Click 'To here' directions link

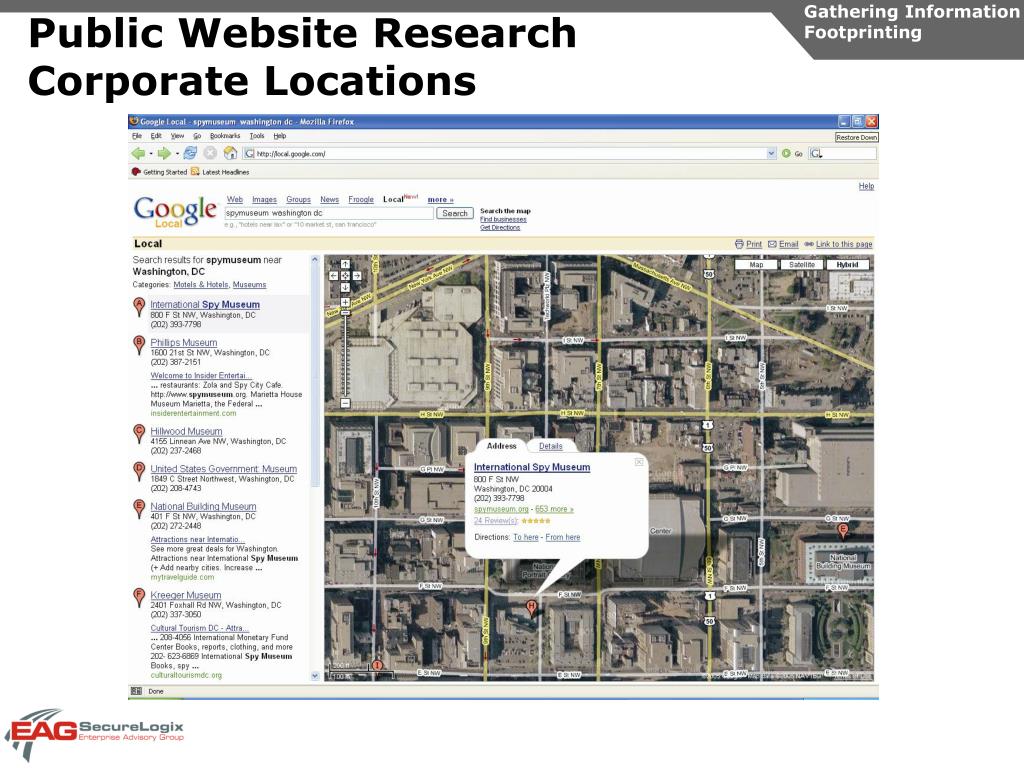(x=526, y=537)
